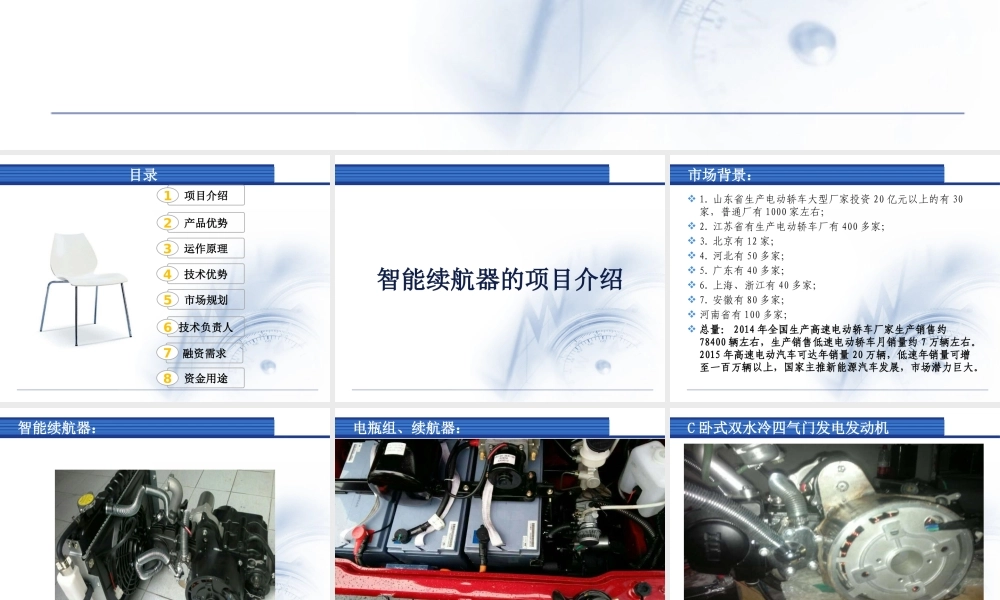1000x600 pixels.
Task: Click the circled number 2 beside 产品优势
Action: coord(169,221)
